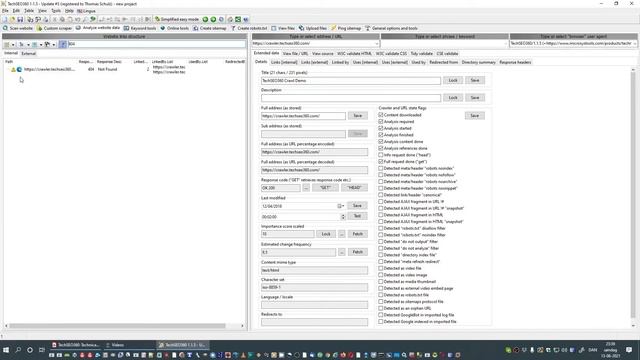
Task: Switch to the Response headers tab
Action: pyautogui.click(x=515, y=62)
